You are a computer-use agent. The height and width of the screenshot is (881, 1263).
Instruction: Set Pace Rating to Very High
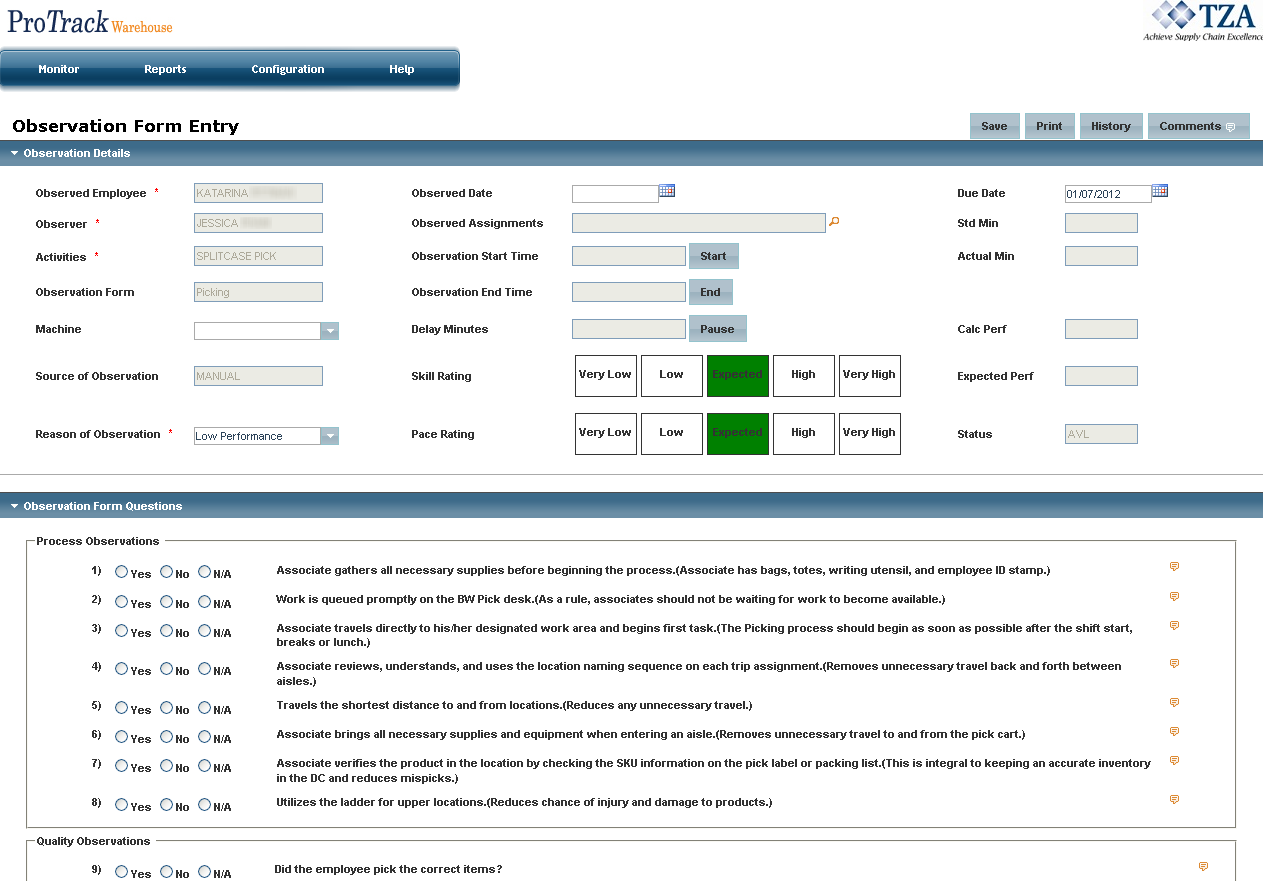pos(870,434)
